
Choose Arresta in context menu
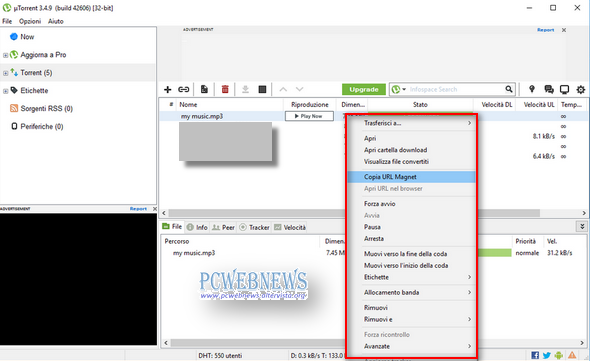[411, 239]
